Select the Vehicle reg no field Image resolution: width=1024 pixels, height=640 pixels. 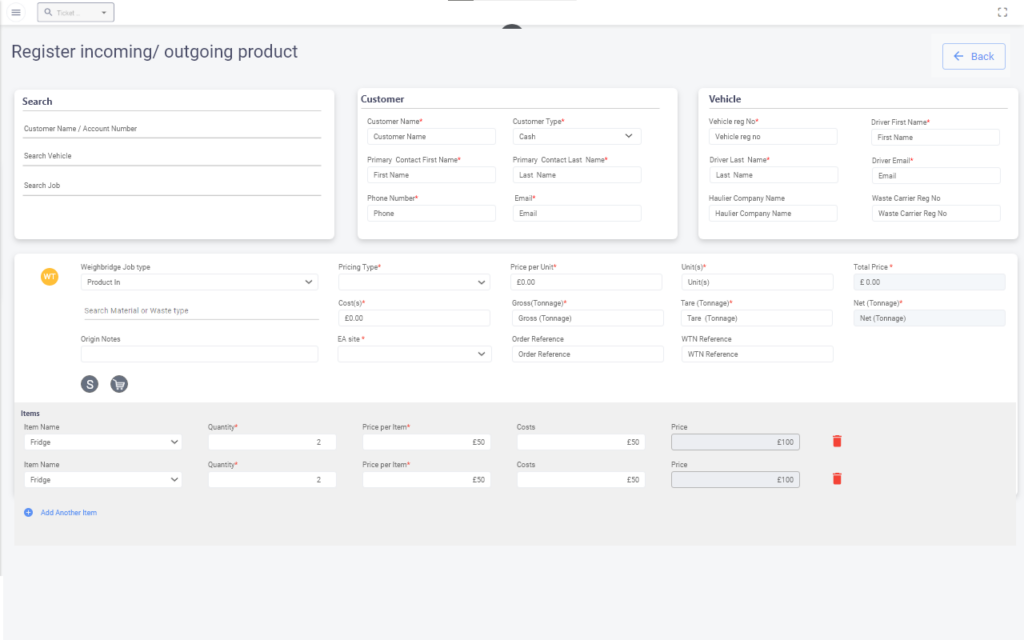tap(773, 135)
